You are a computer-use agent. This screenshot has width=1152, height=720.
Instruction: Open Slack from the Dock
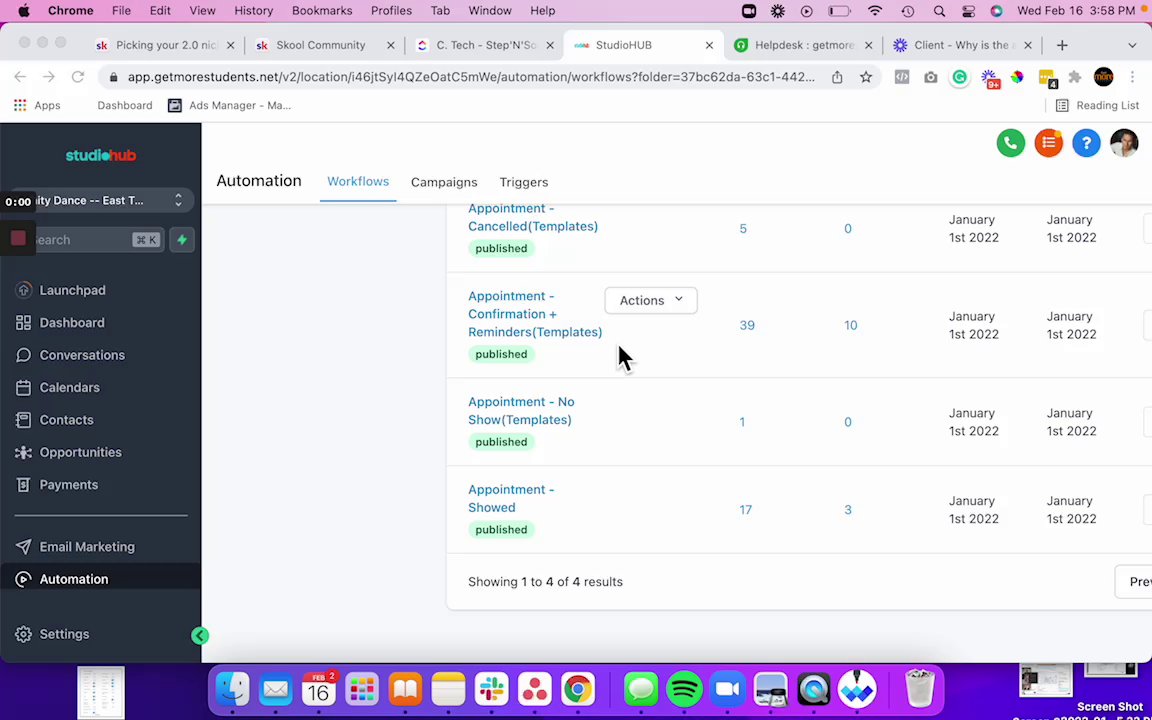(x=492, y=690)
